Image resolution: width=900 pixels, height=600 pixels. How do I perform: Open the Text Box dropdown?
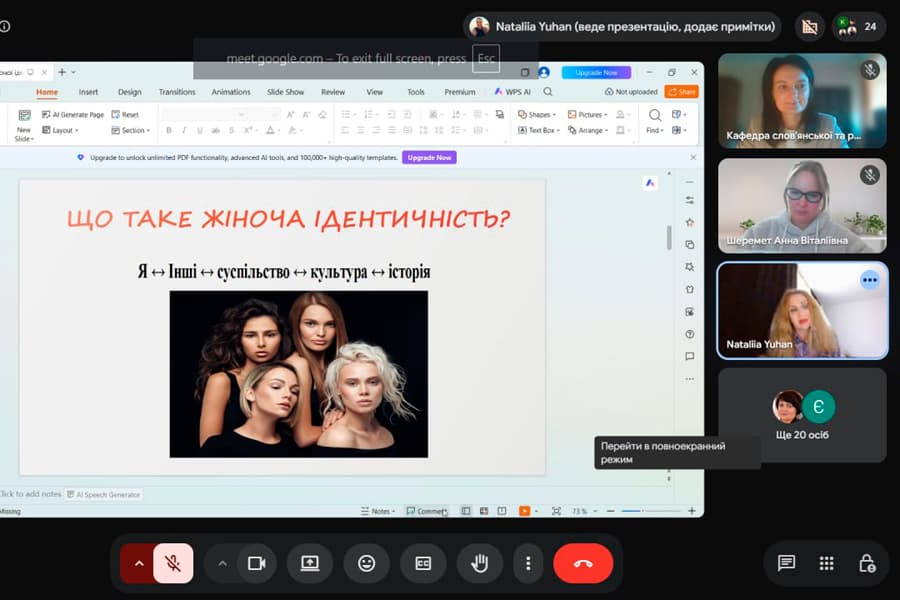[x=538, y=130]
